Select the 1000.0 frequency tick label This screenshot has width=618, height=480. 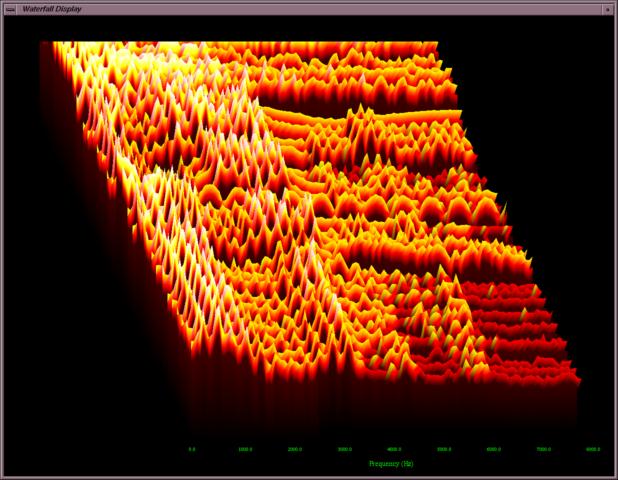[245, 450]
